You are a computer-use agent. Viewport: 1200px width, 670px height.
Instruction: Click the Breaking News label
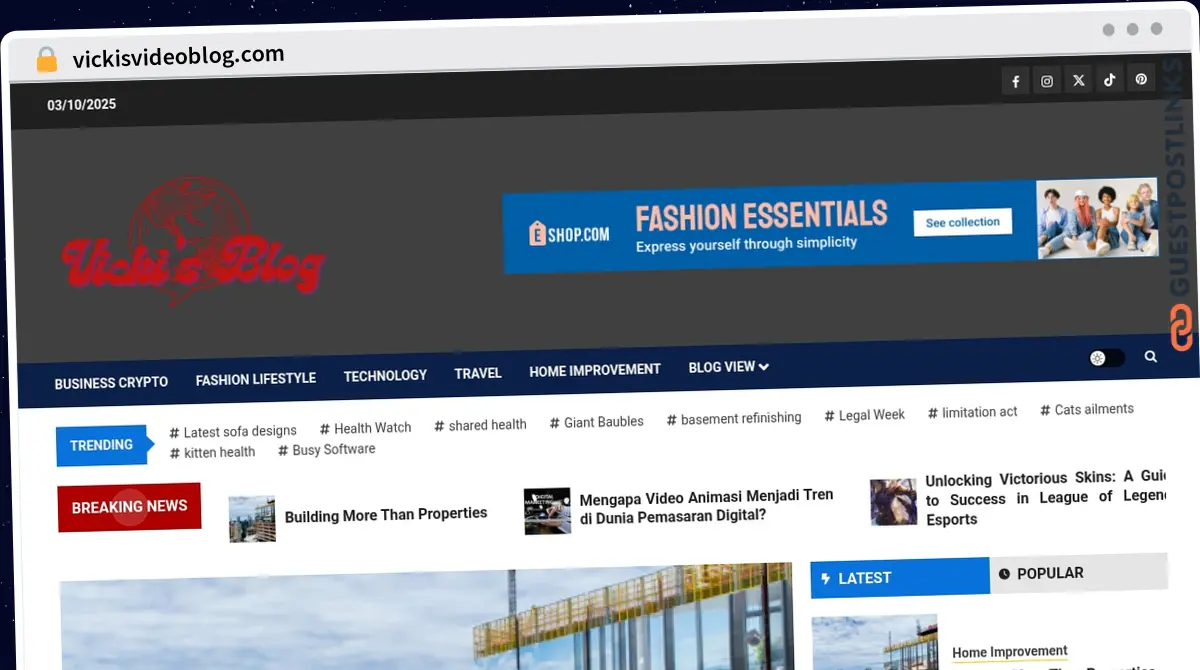pyautogui.click(x=129, y=507)
